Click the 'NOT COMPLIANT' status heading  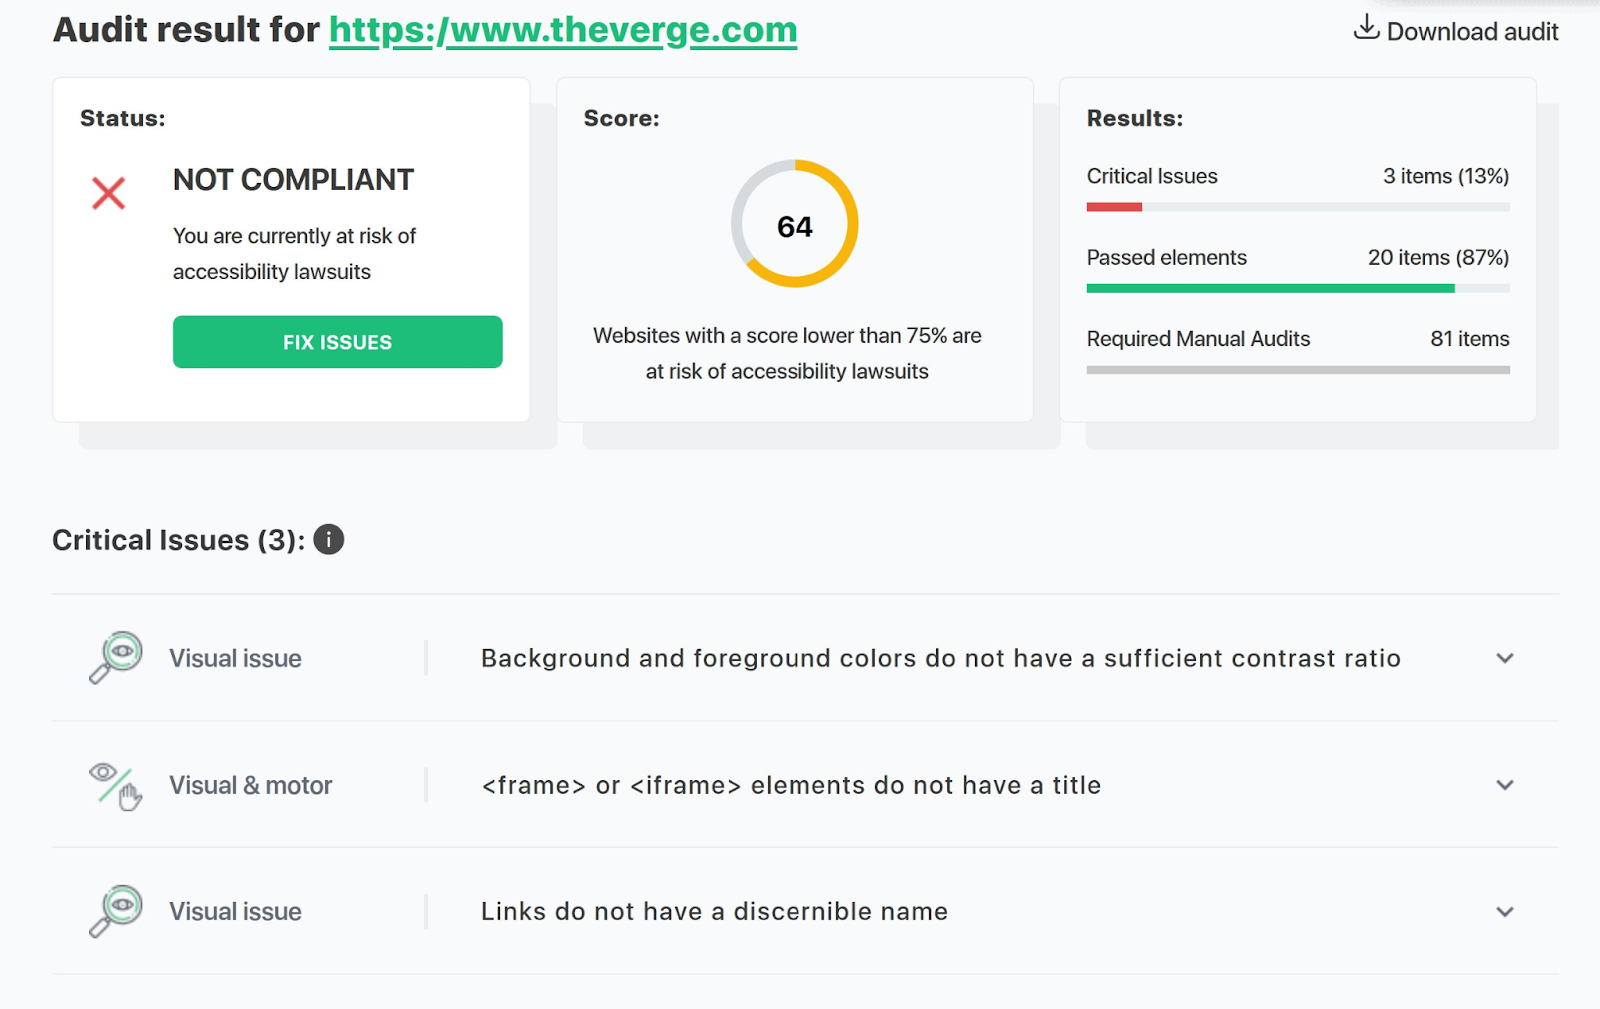pyautogui.click(x=293, y=180)
